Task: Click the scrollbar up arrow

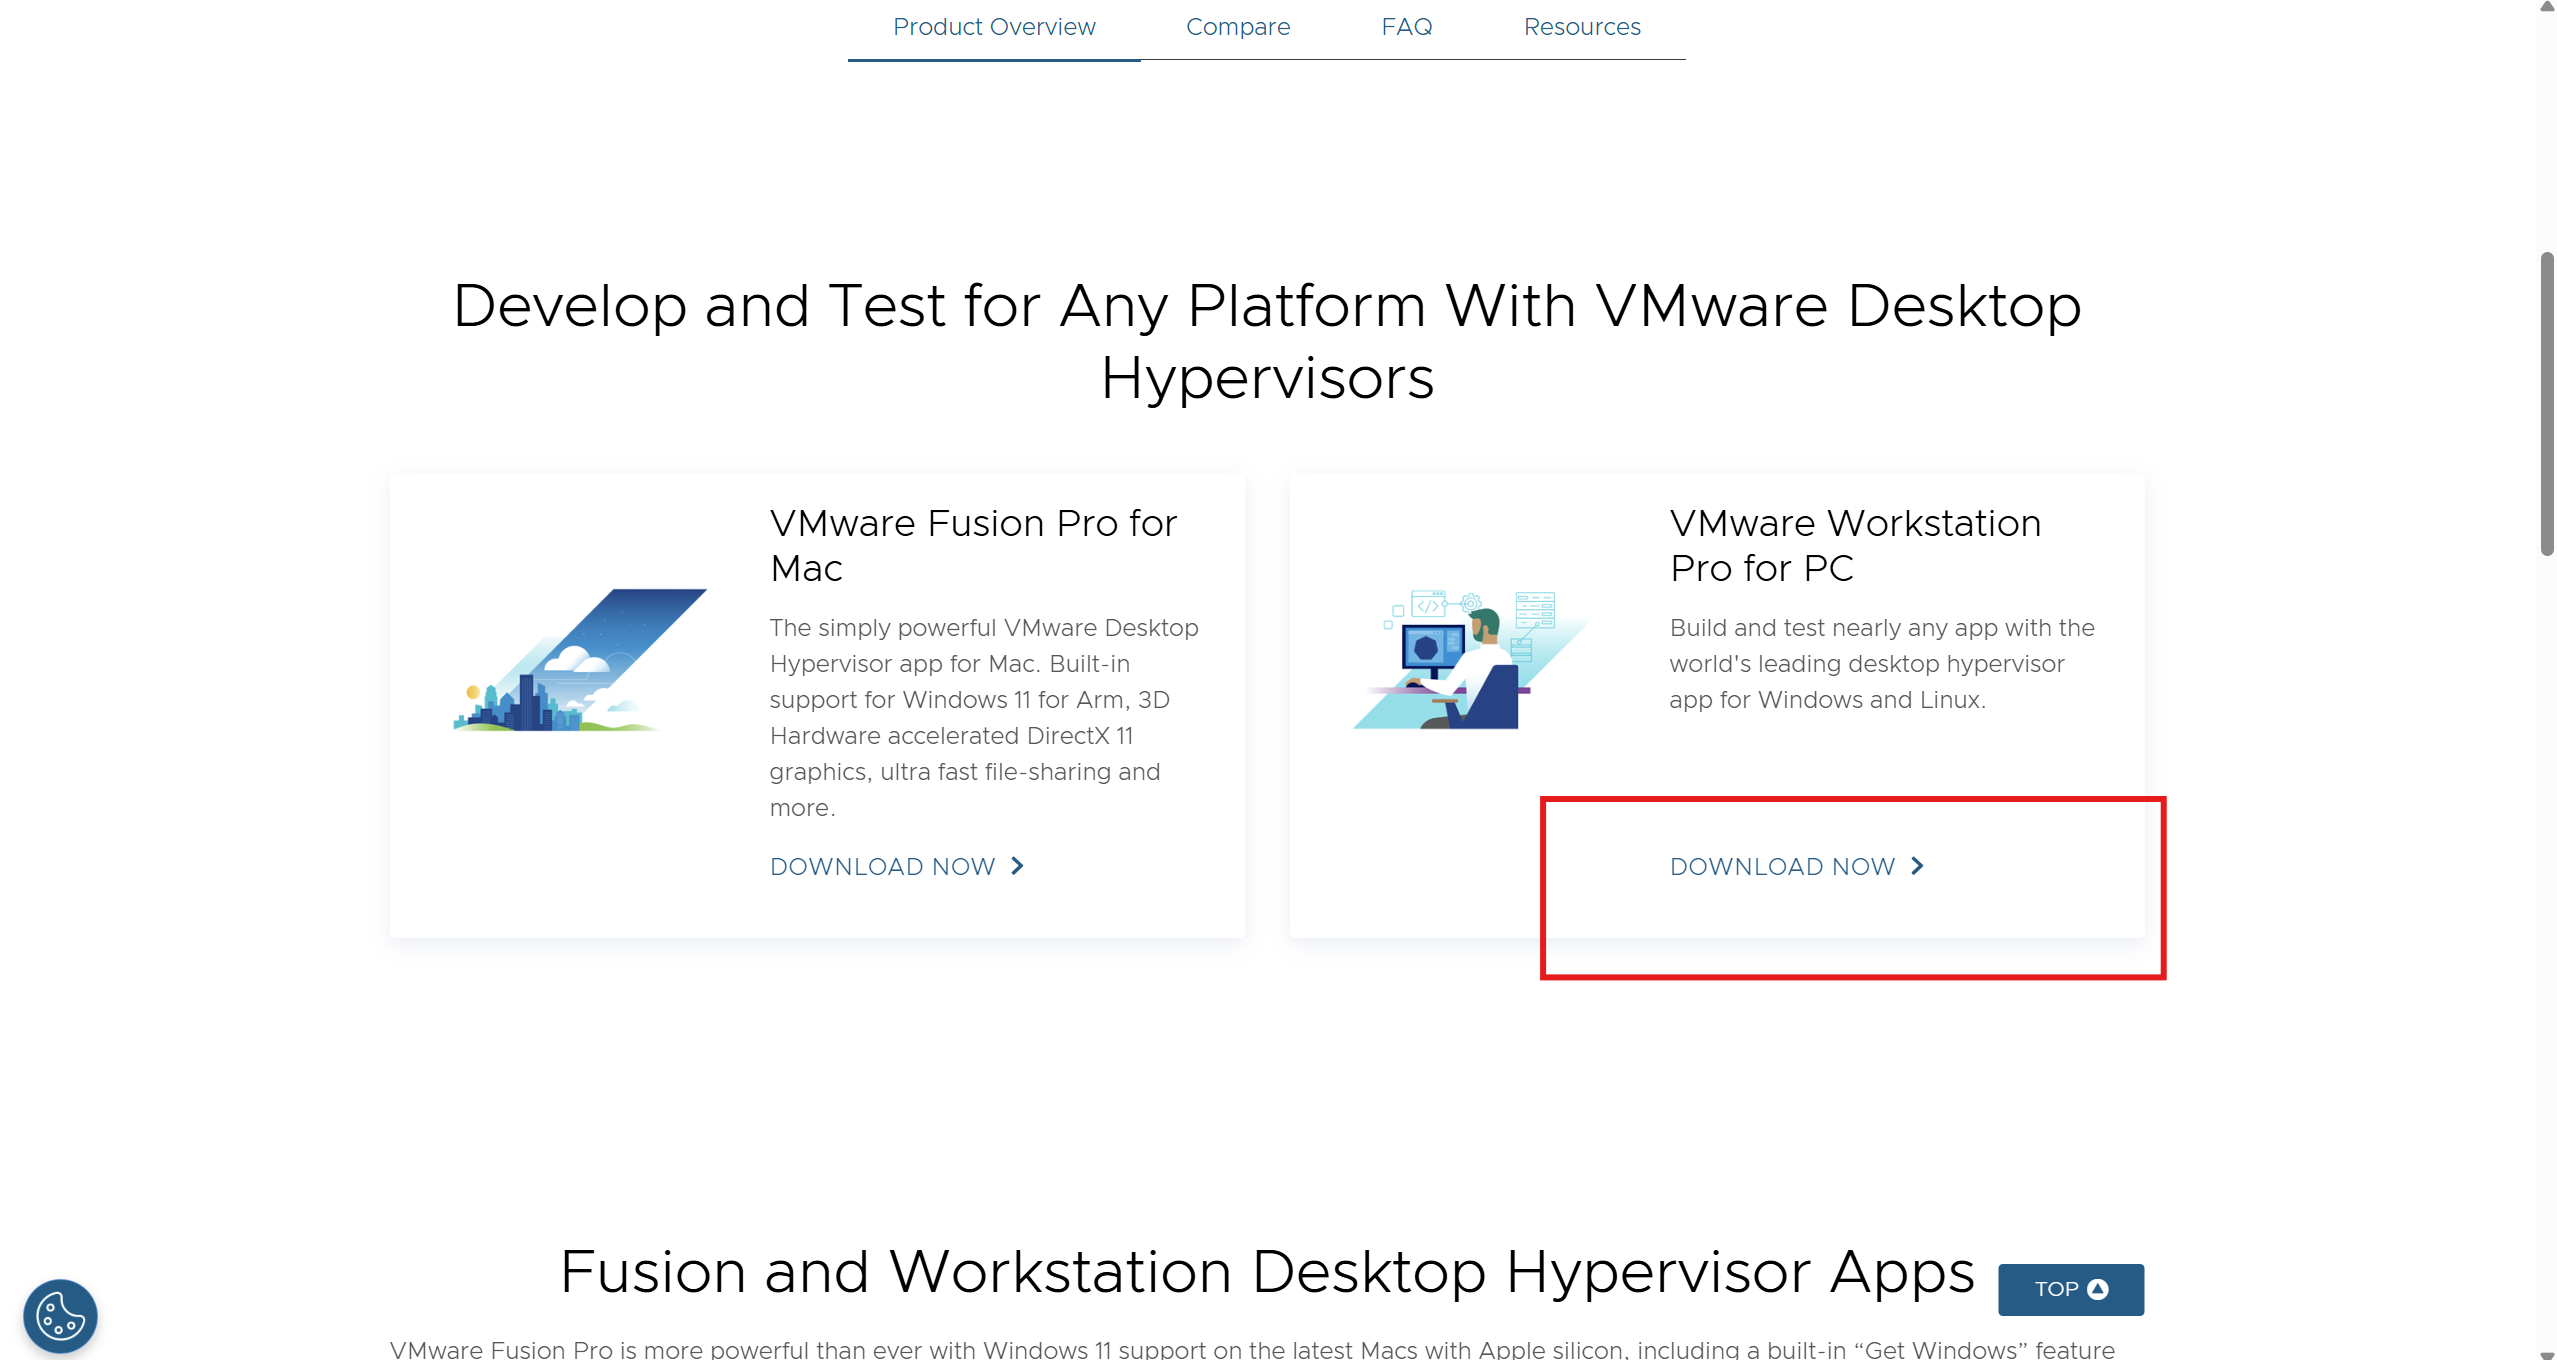Action: click(x=2547, y=7)
